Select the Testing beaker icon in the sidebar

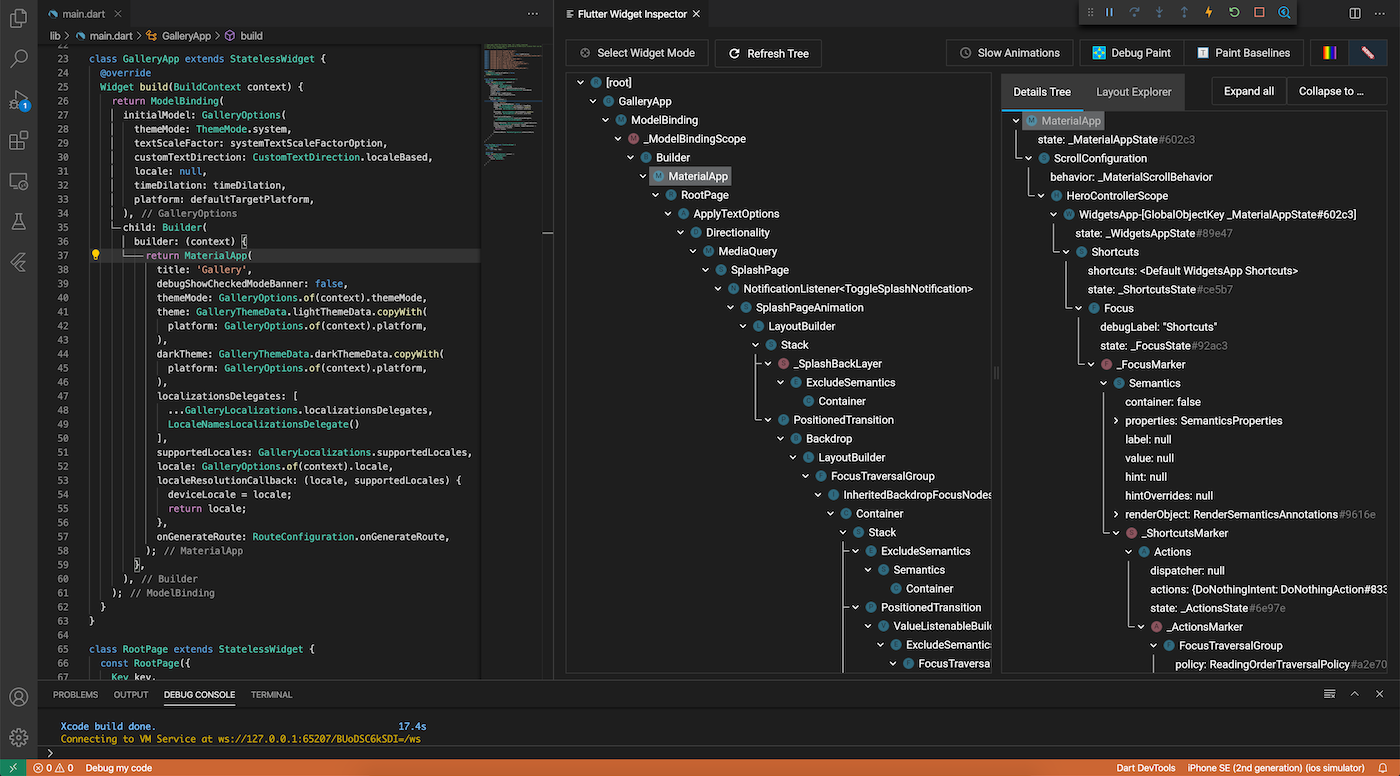pyautogui.click(x=20, y=219)
